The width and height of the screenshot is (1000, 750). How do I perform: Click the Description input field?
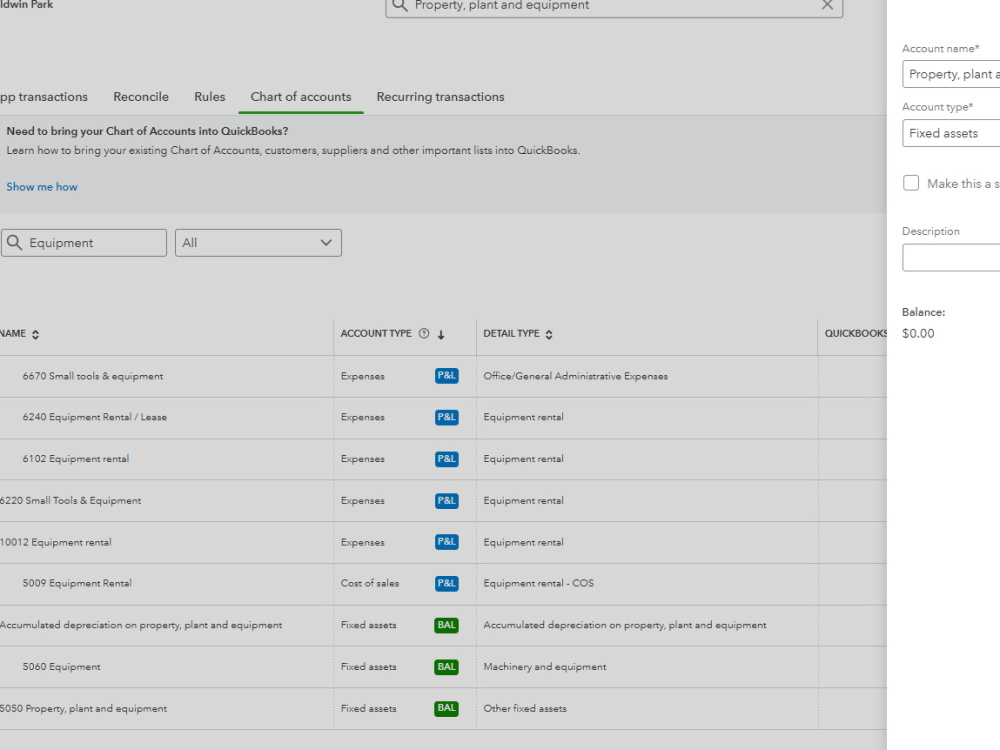click(951, 258)
